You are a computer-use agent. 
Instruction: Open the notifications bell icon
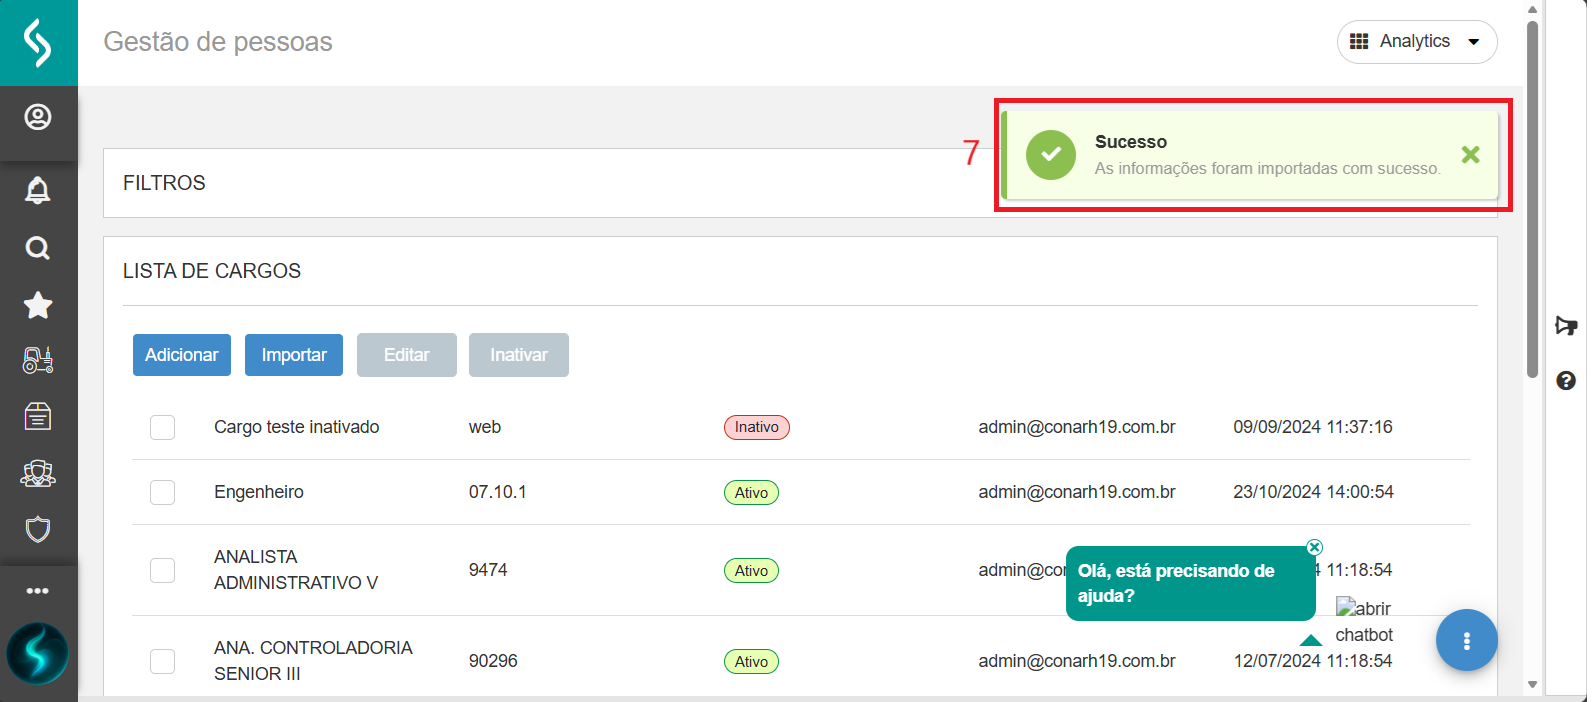coord(38,190)
